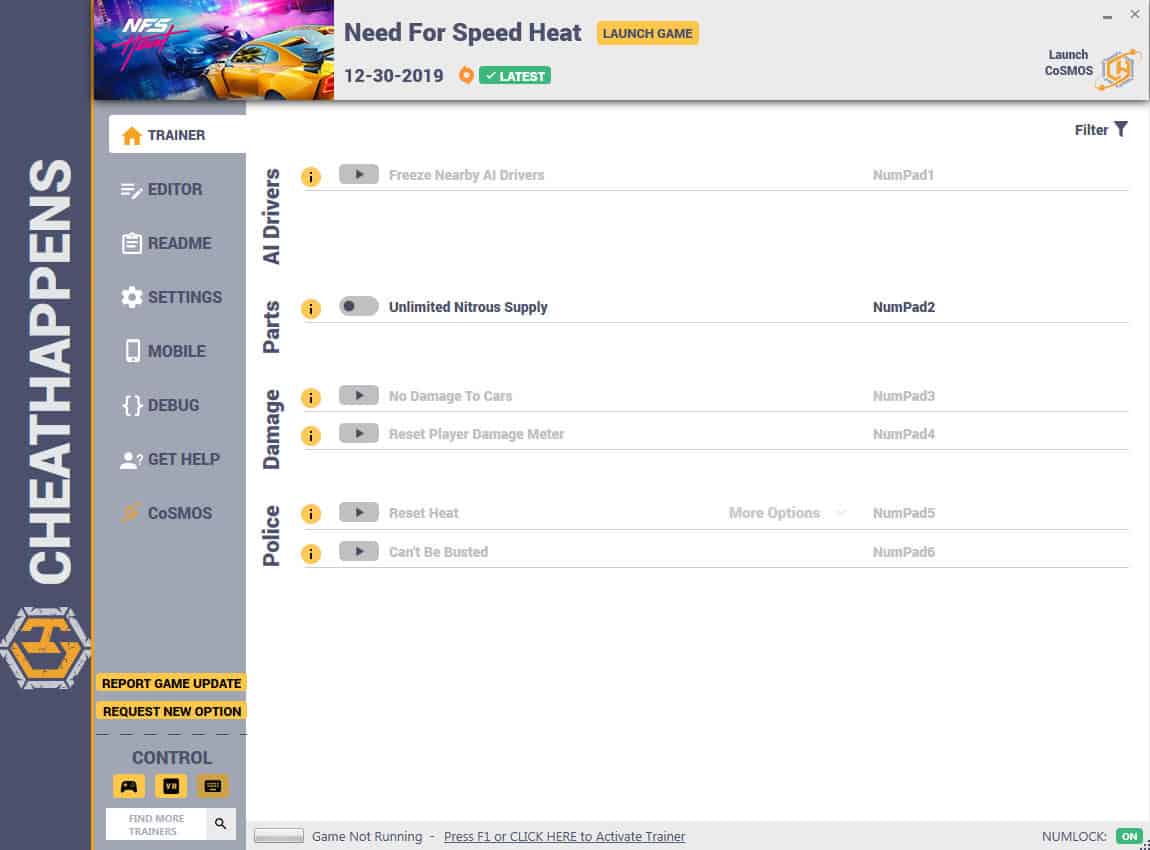1150x850 pixels.
Task: Click the Parts category label
Action: 271,327
